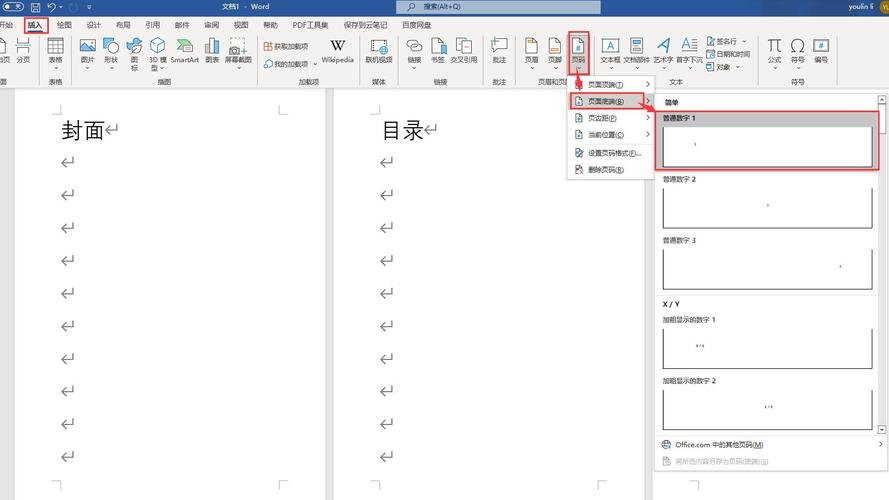Switch to the 设计 tab
The width and height of the screenshot is (889, 500).
tap(94, 25)
